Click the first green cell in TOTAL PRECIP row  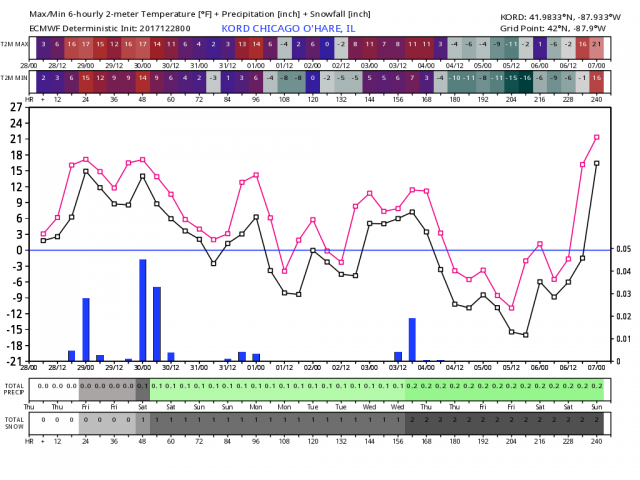pyautogui.click(x=157, y=385)
